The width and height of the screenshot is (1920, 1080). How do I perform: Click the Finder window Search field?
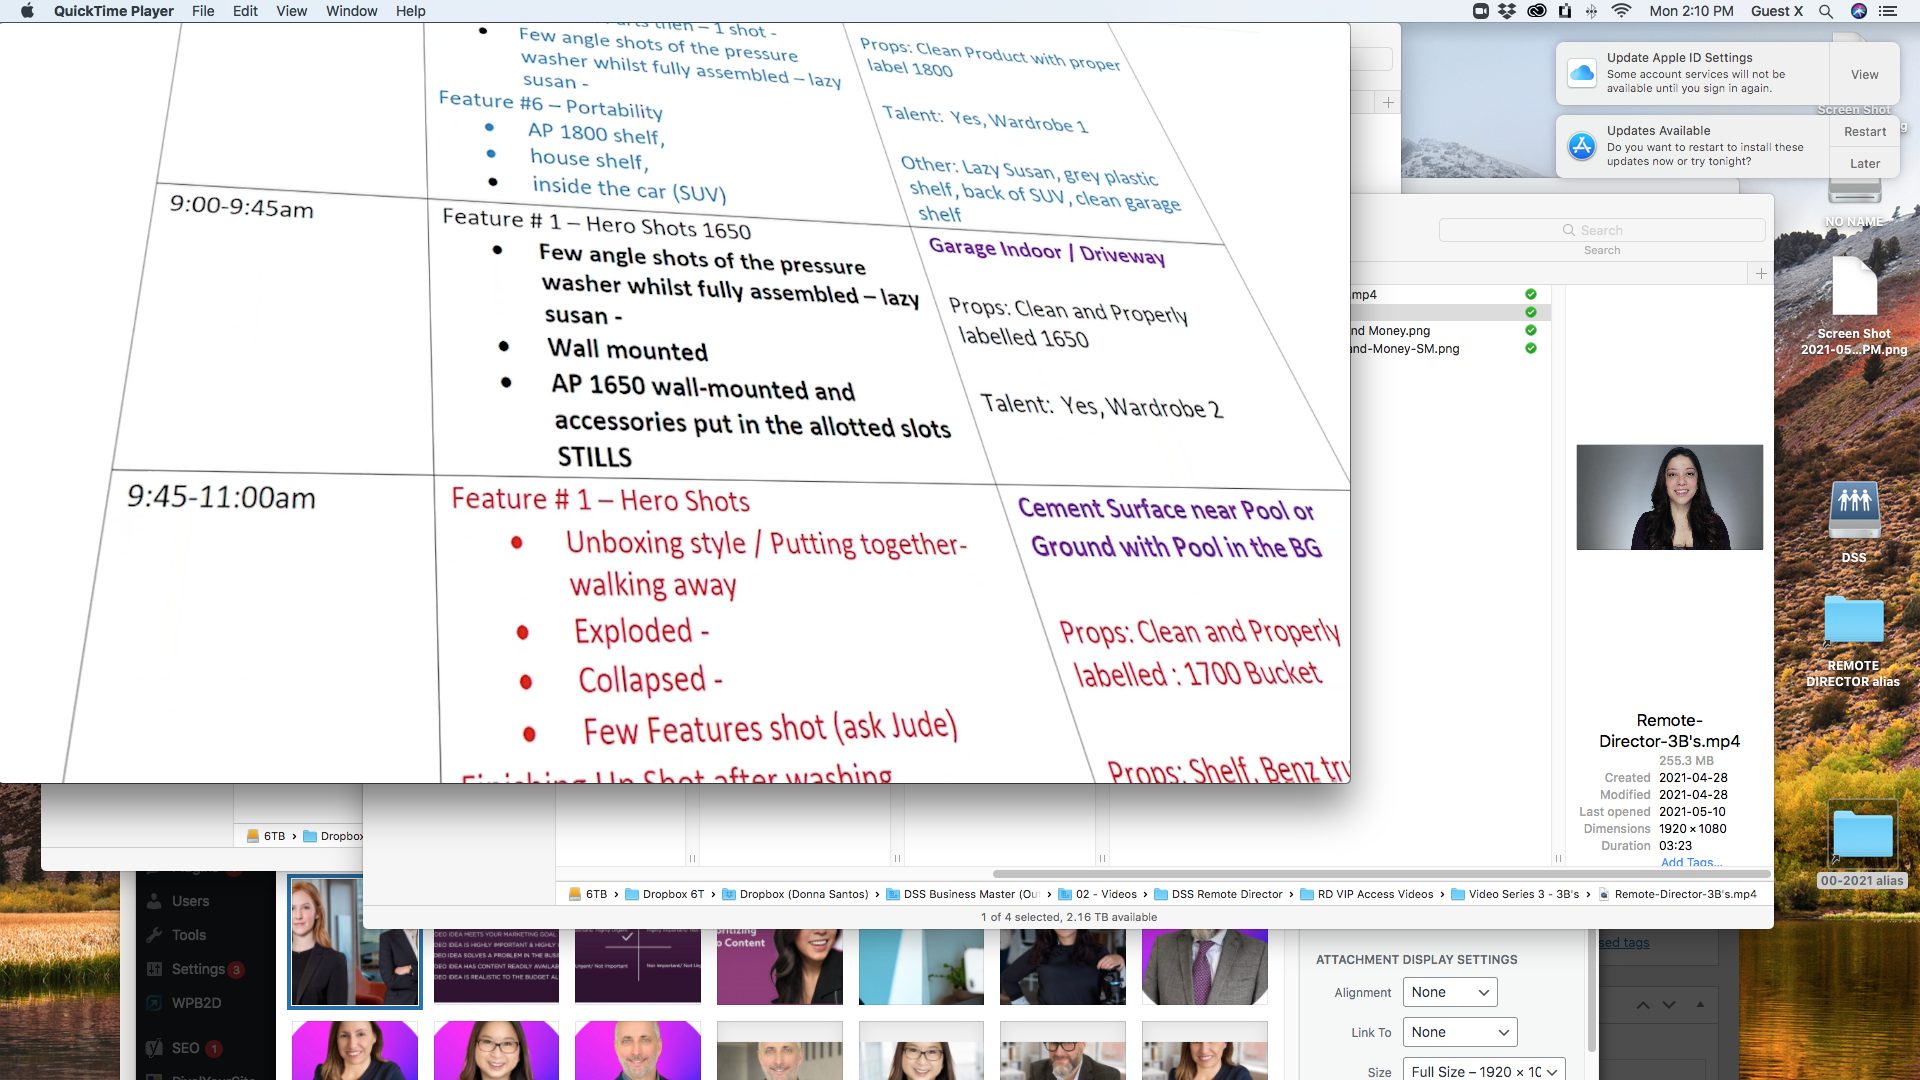coord(1601,230)
